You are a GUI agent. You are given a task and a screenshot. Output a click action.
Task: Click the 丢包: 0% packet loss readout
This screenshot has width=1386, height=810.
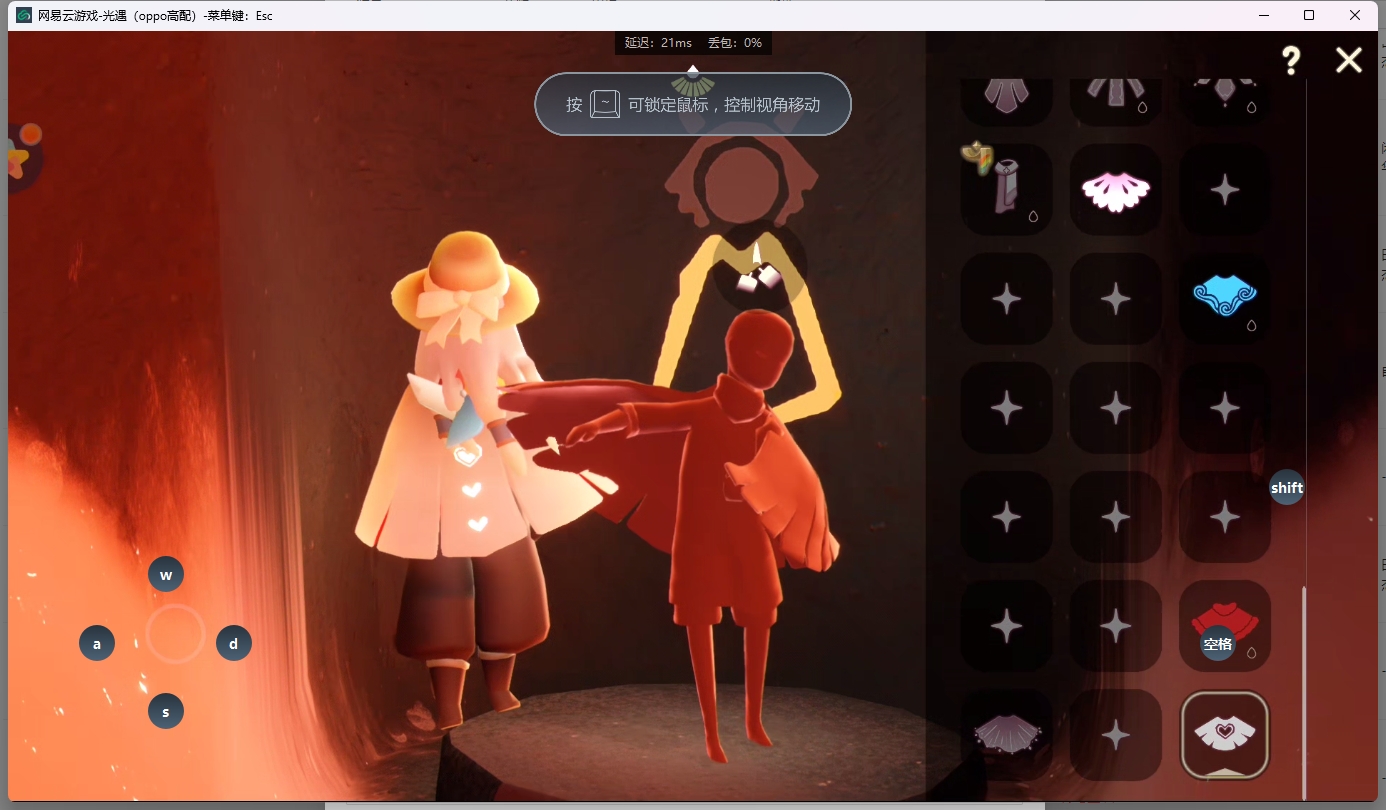click(x=735, y=43)
